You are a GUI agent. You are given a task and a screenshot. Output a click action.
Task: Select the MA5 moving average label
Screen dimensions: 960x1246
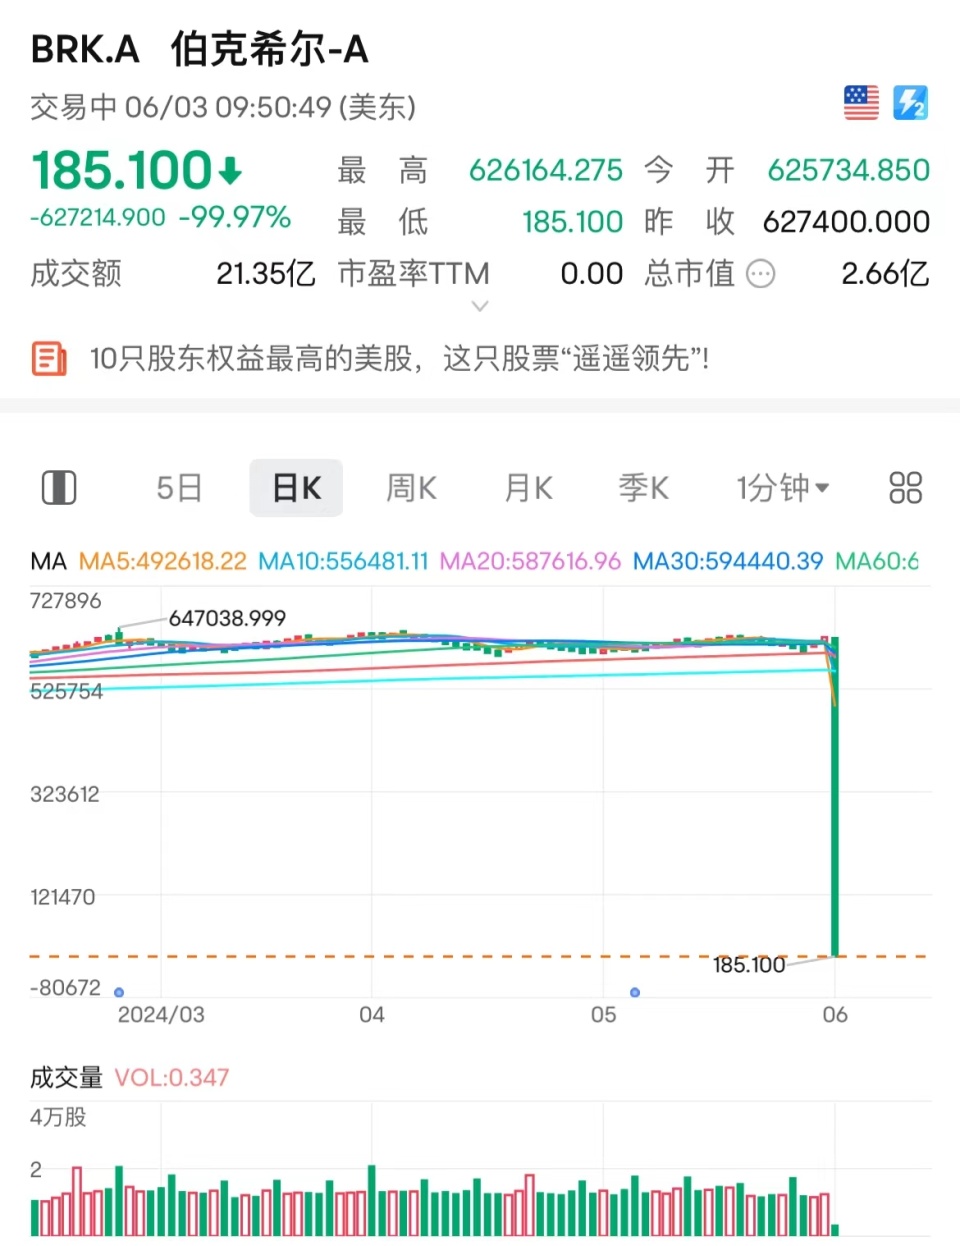(163, 562)
